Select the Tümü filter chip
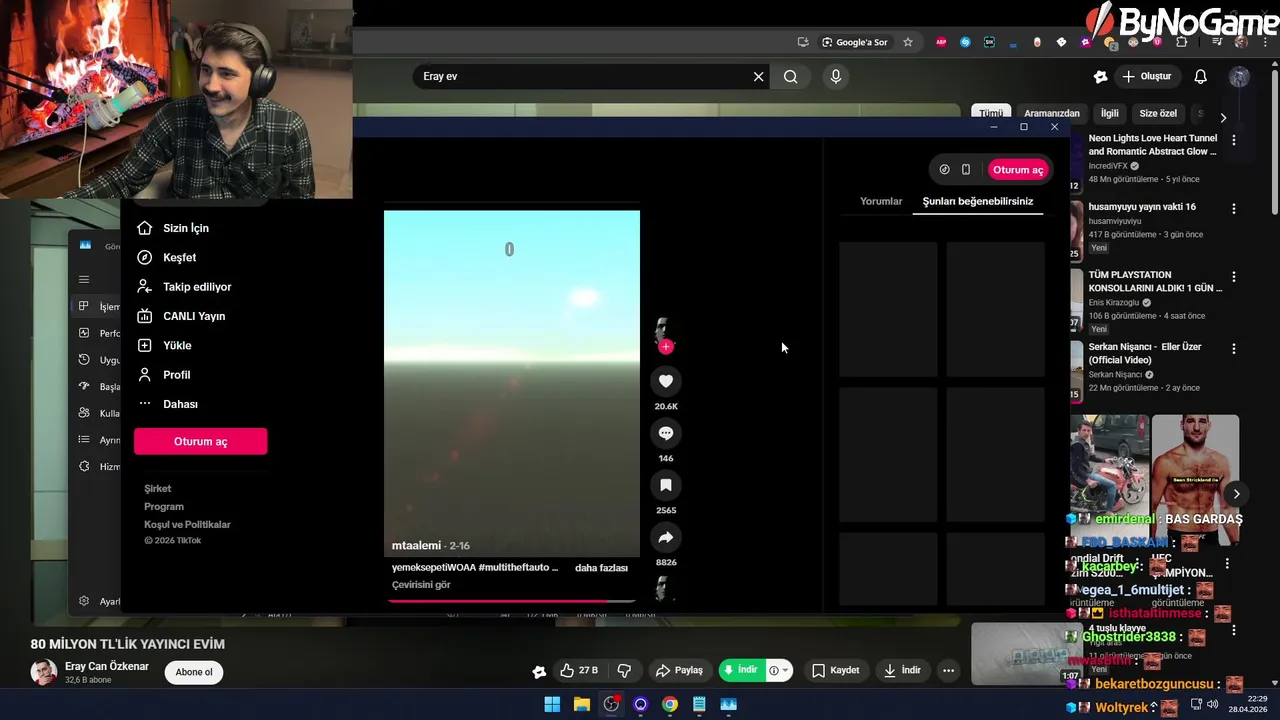 (990, 114)
